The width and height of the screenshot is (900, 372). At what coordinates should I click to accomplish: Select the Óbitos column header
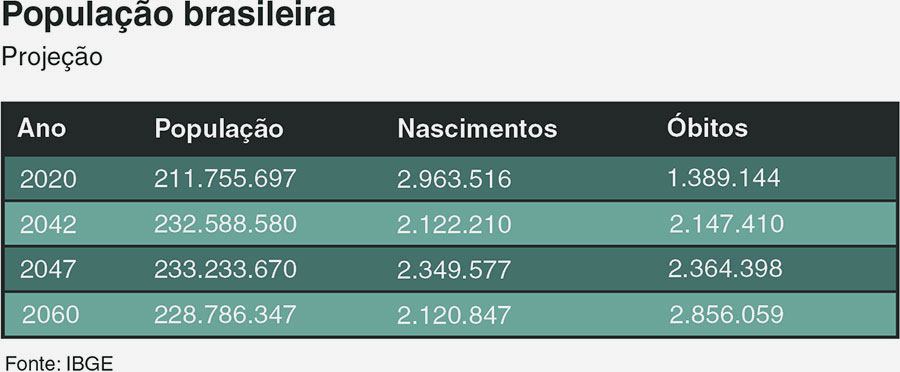click(707, 127)
